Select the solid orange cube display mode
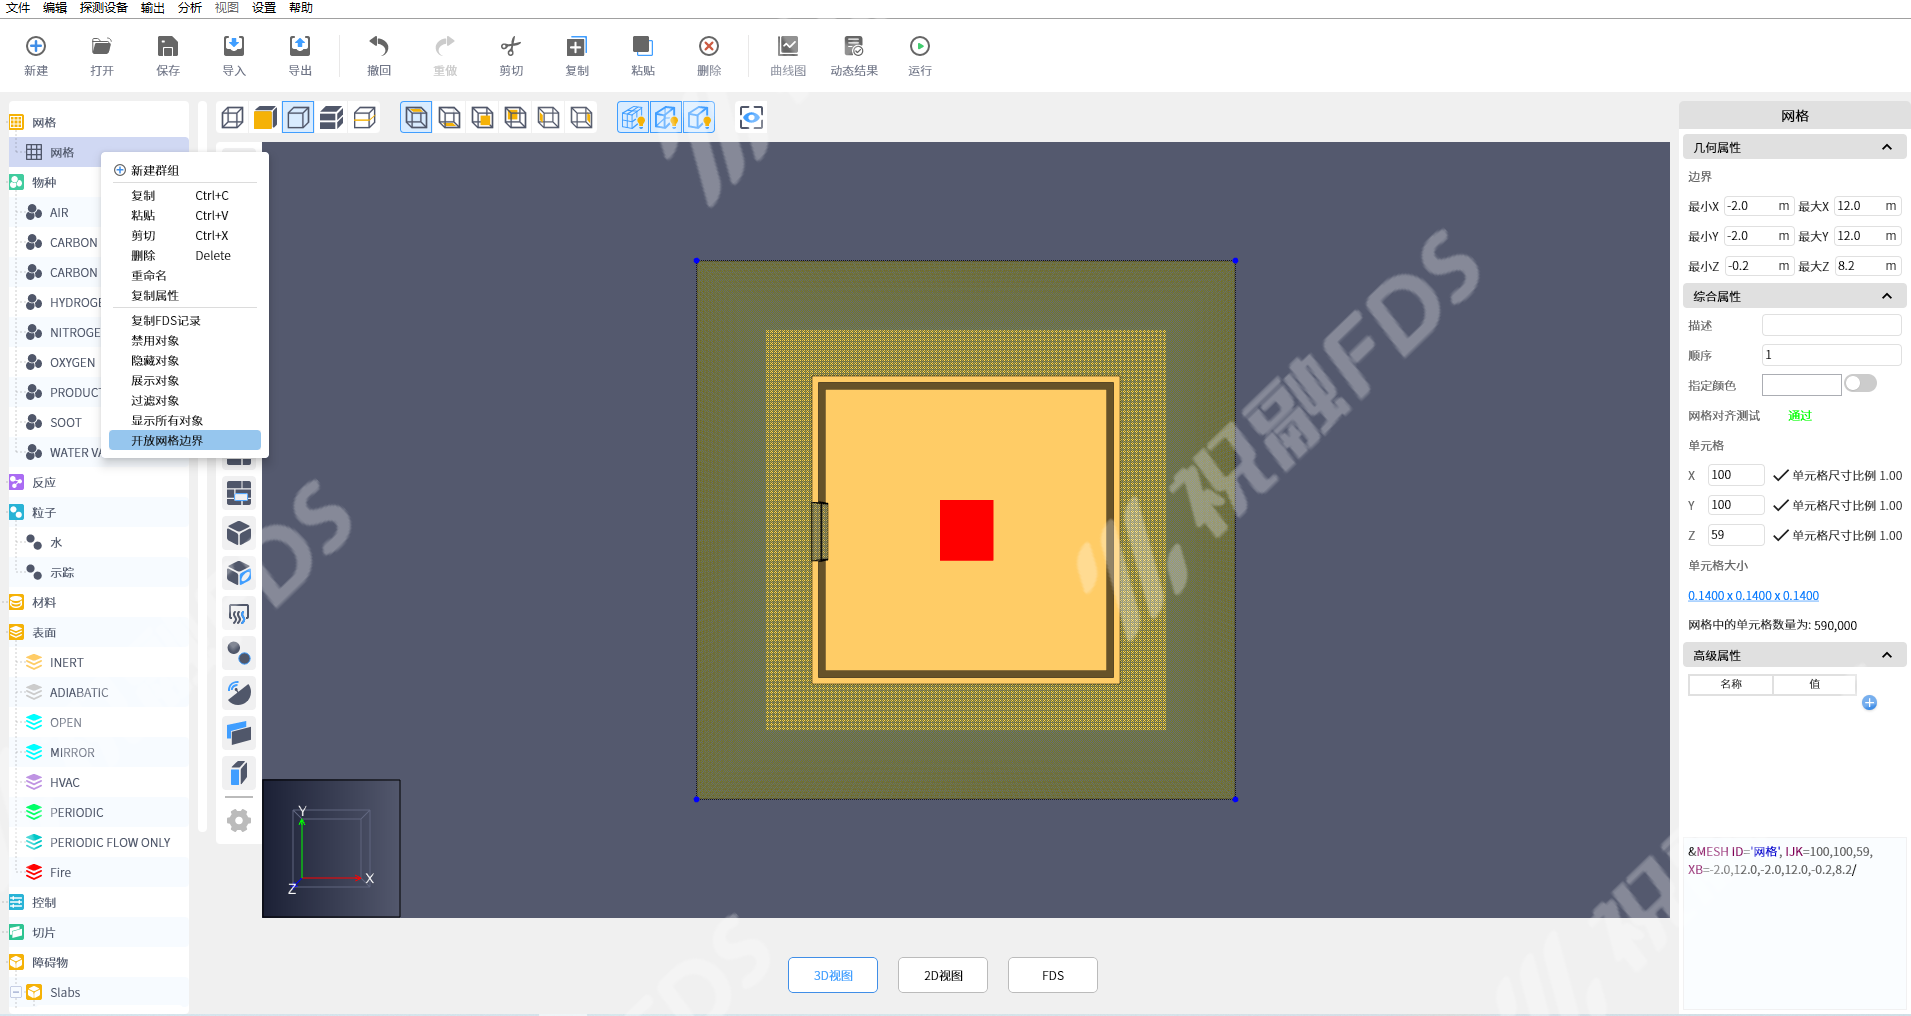The image size is (1911, 1016). tap(265, 118)
